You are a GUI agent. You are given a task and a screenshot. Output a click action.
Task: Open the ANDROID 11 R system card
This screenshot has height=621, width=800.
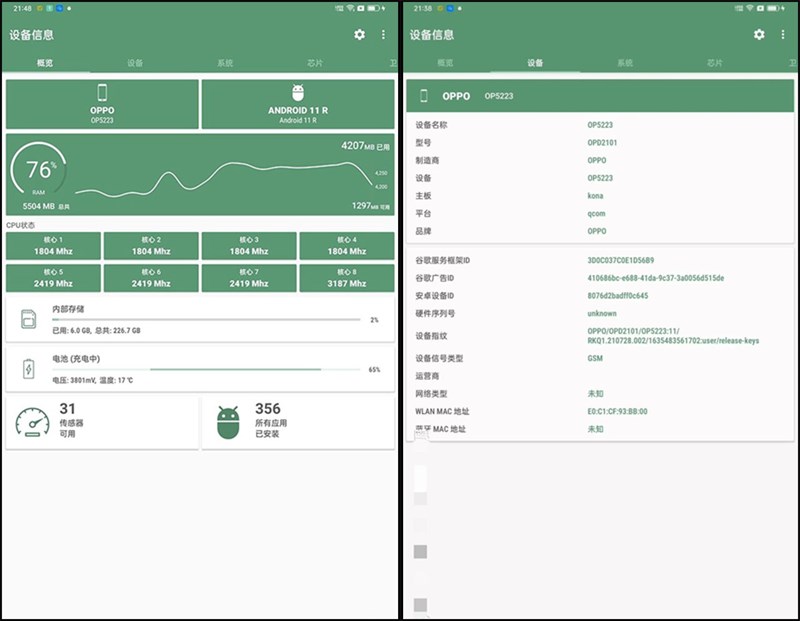point(298,104)
